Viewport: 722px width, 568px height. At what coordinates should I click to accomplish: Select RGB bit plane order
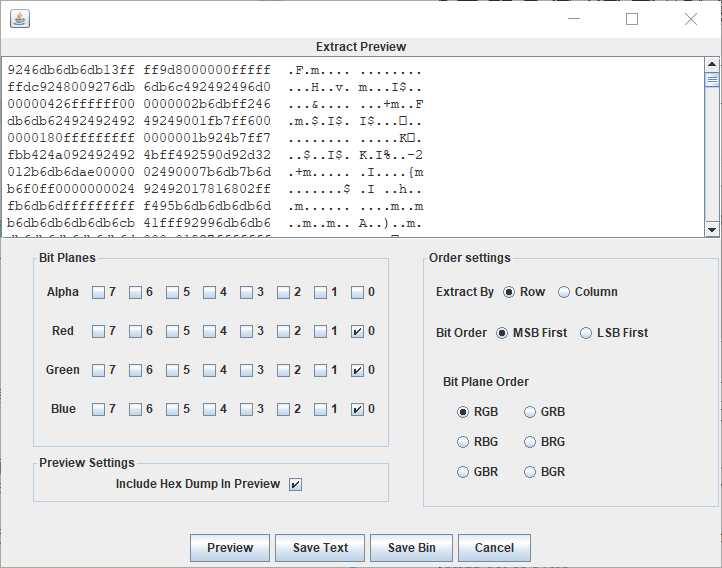pyautogui.click(x=463, y=412)
